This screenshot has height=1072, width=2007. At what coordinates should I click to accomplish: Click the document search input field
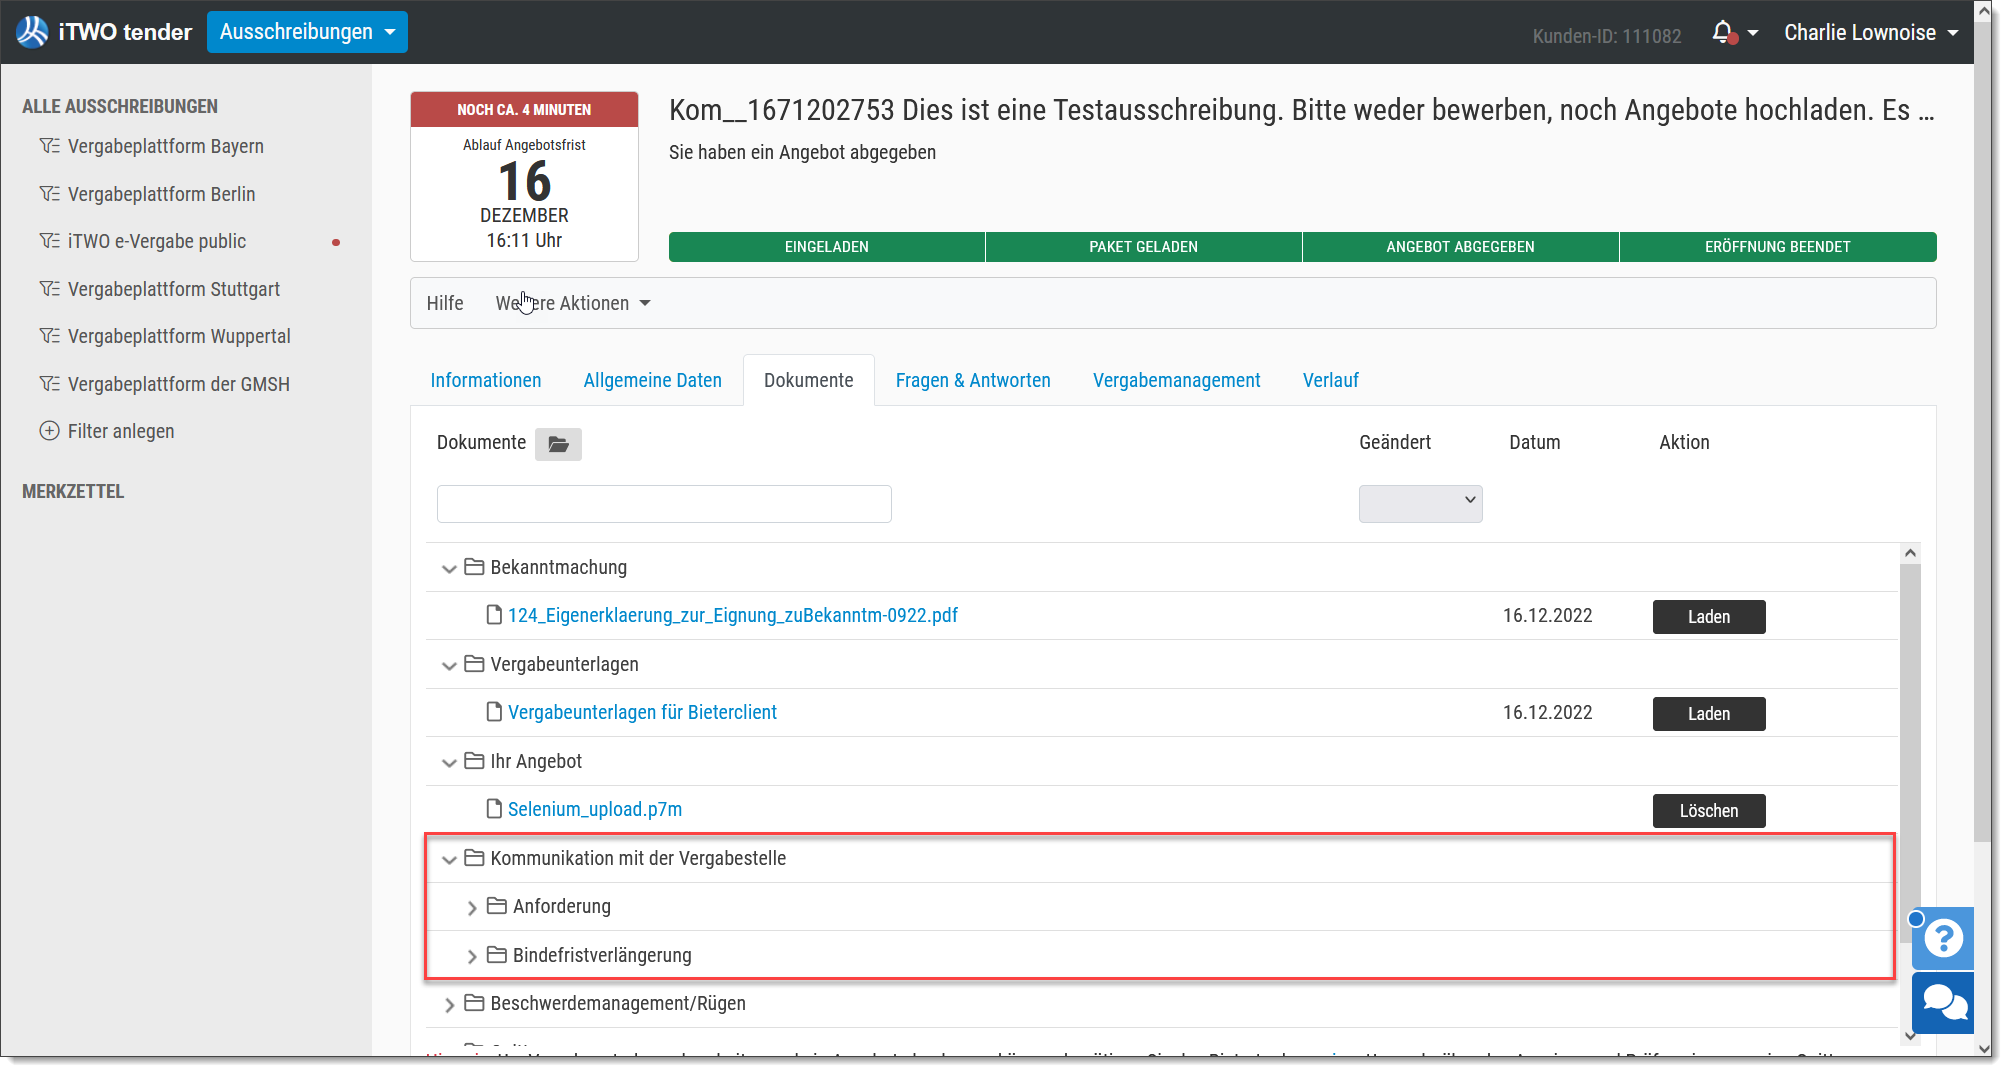pyautogui.click(x=664, y=504)
